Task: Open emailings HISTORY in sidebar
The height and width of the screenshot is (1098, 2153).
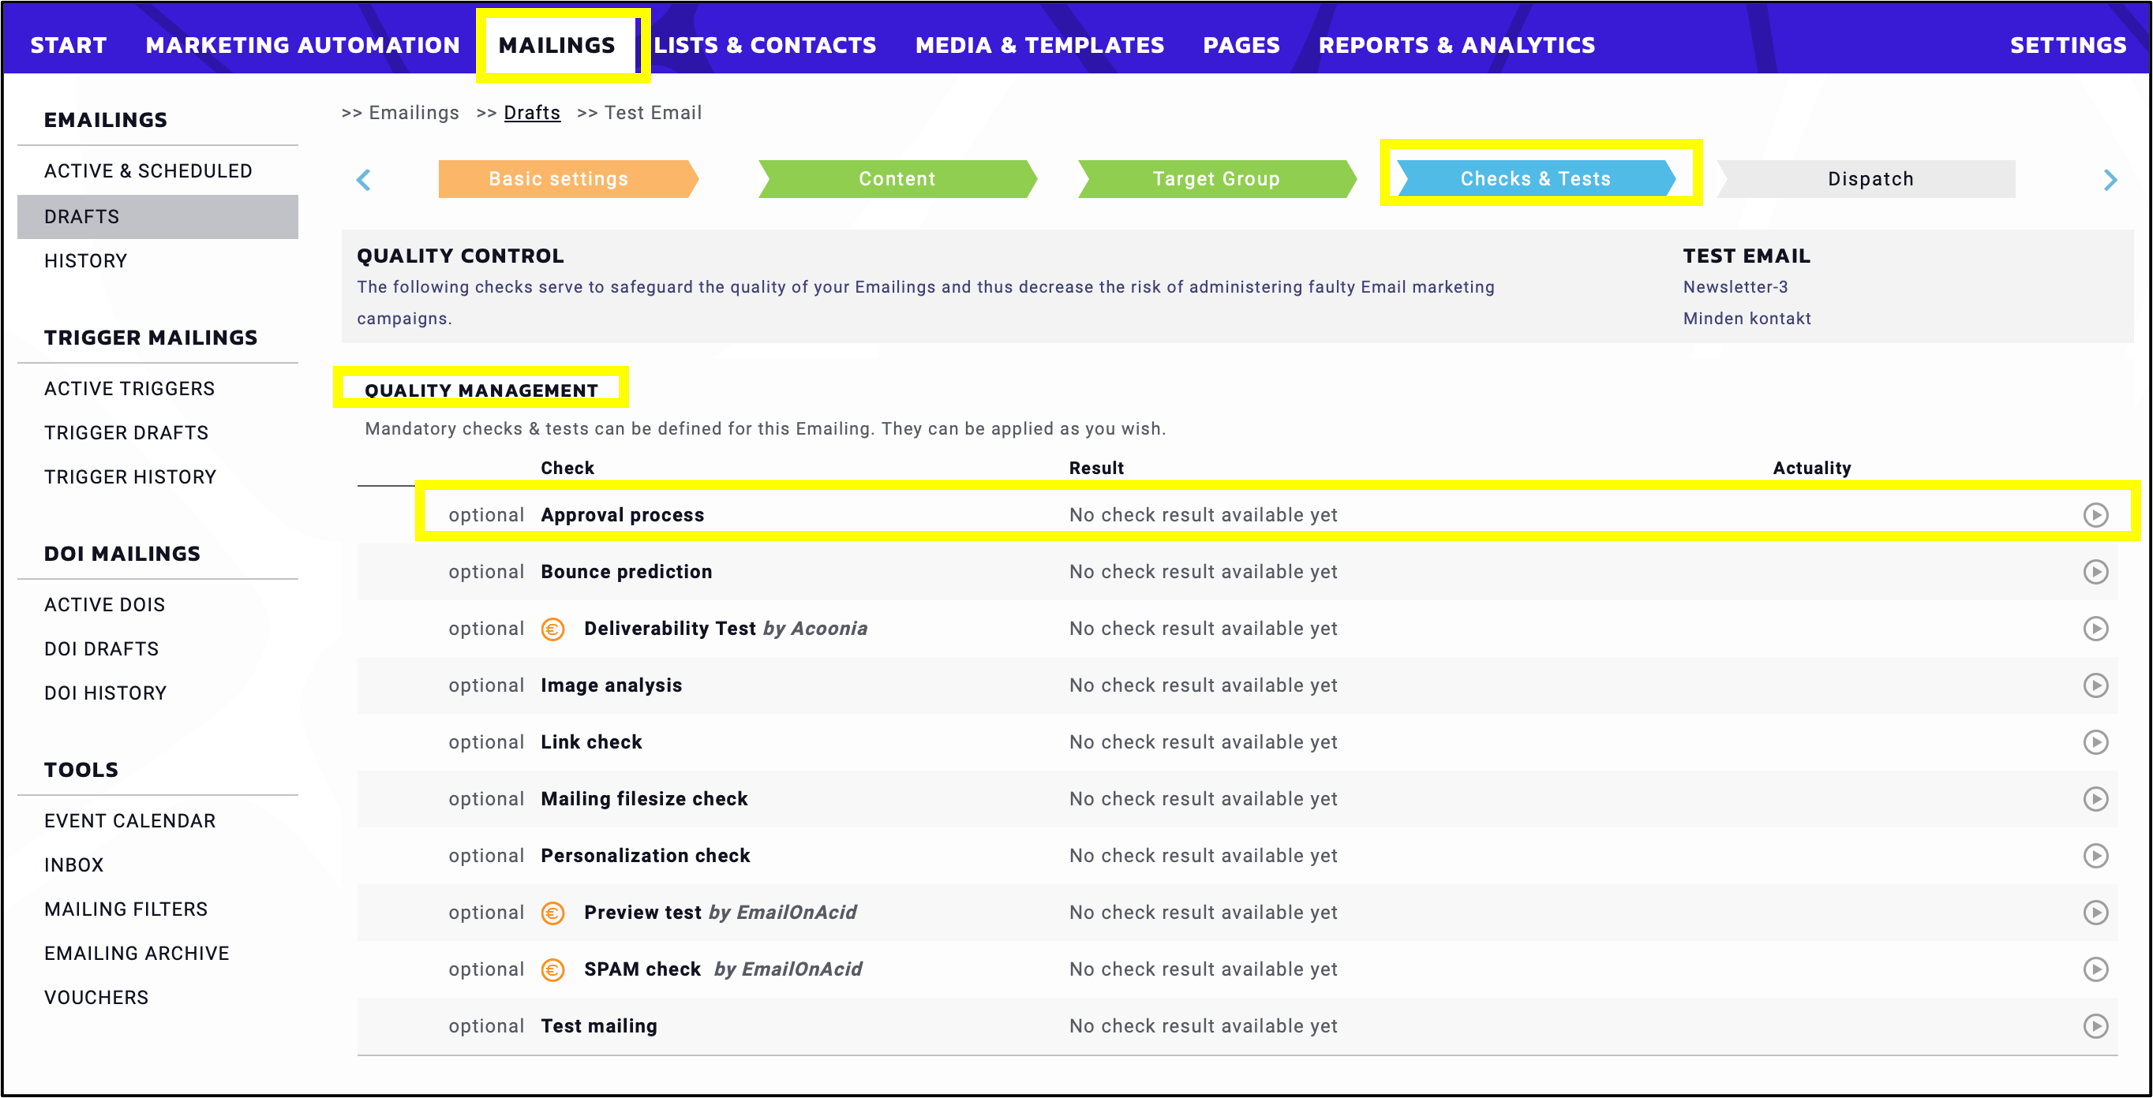Action: click(86, 261)
